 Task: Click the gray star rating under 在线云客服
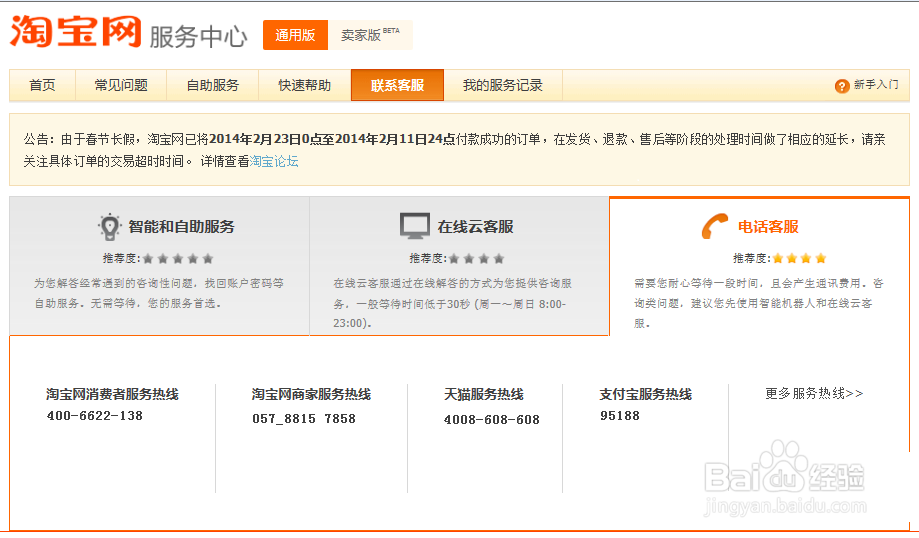click(x=476, y=258)
